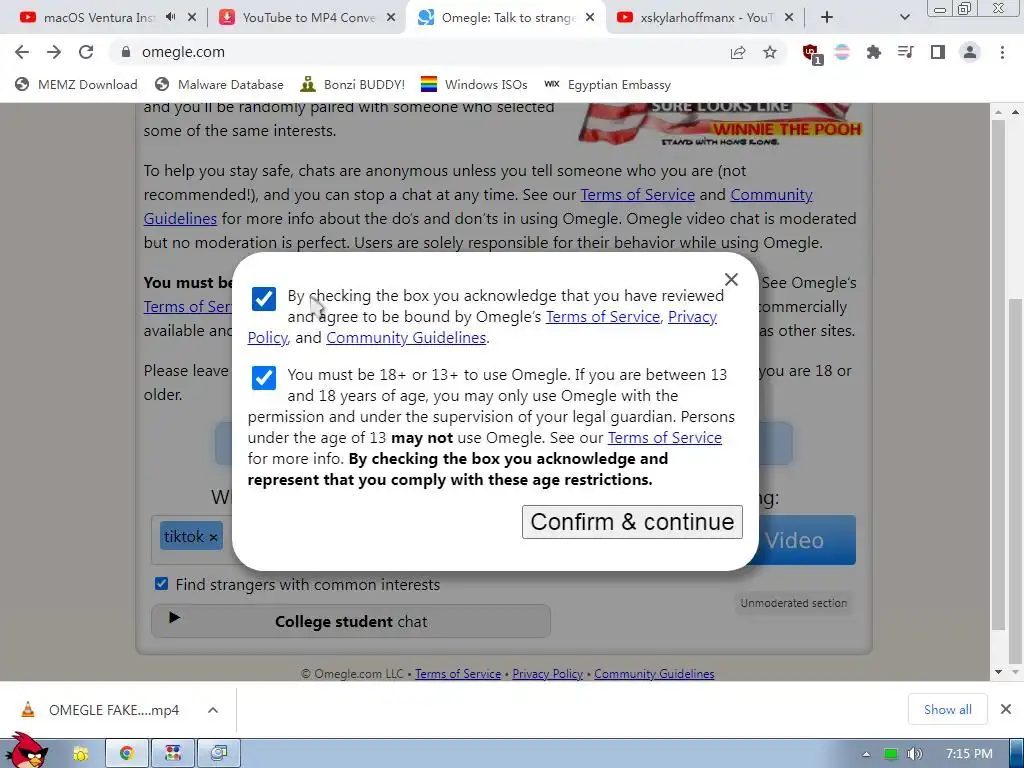Open the Chrome three-dot menu
Image resolution: width=1024 pixels, height=768 pixels.
(x=1002, y=52)
